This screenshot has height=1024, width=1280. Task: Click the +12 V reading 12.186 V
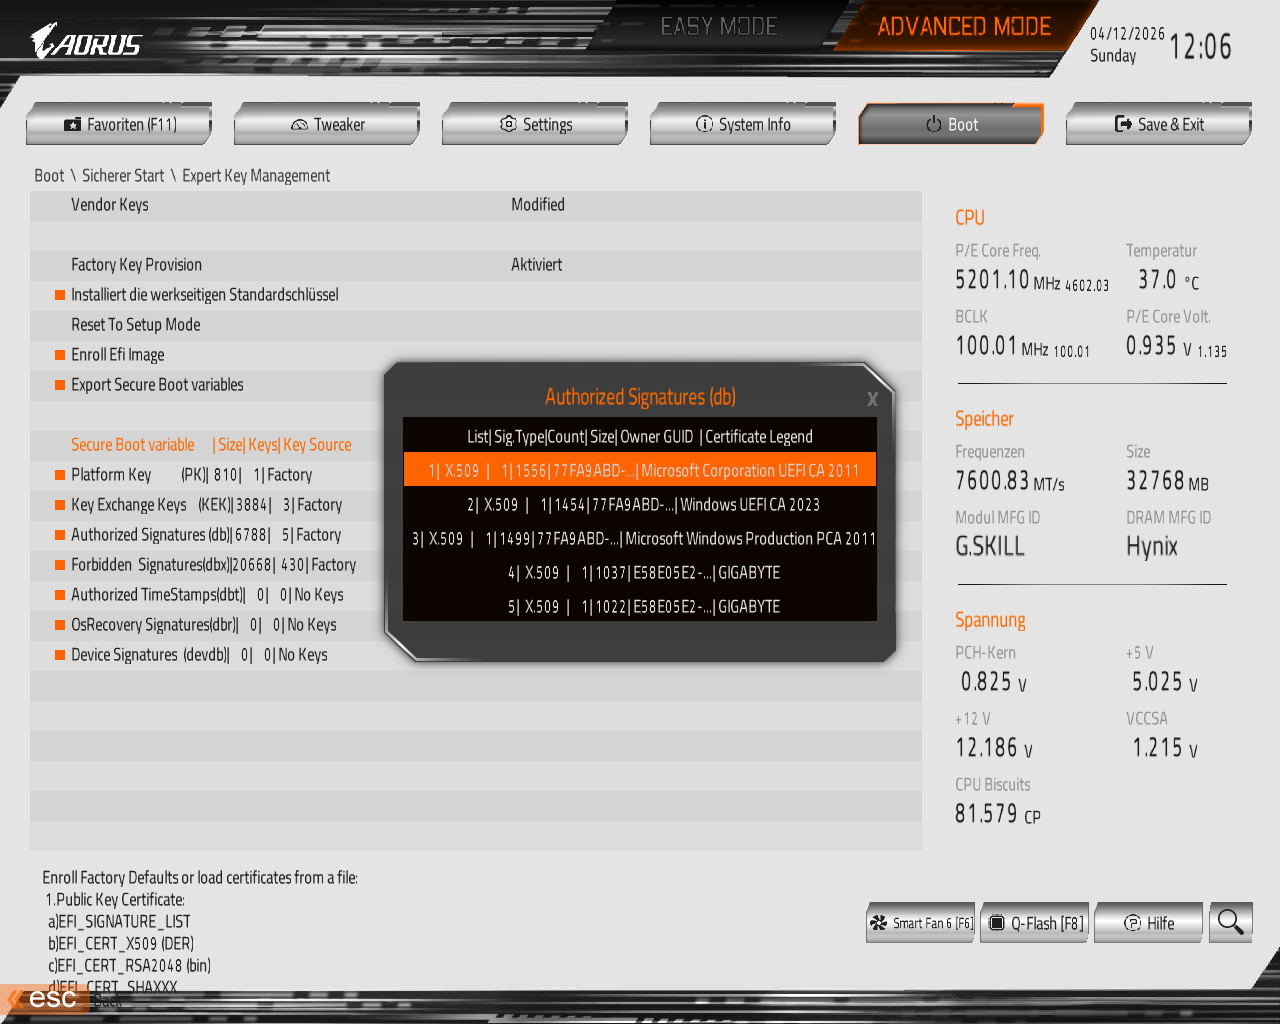[x=994, y=748]
